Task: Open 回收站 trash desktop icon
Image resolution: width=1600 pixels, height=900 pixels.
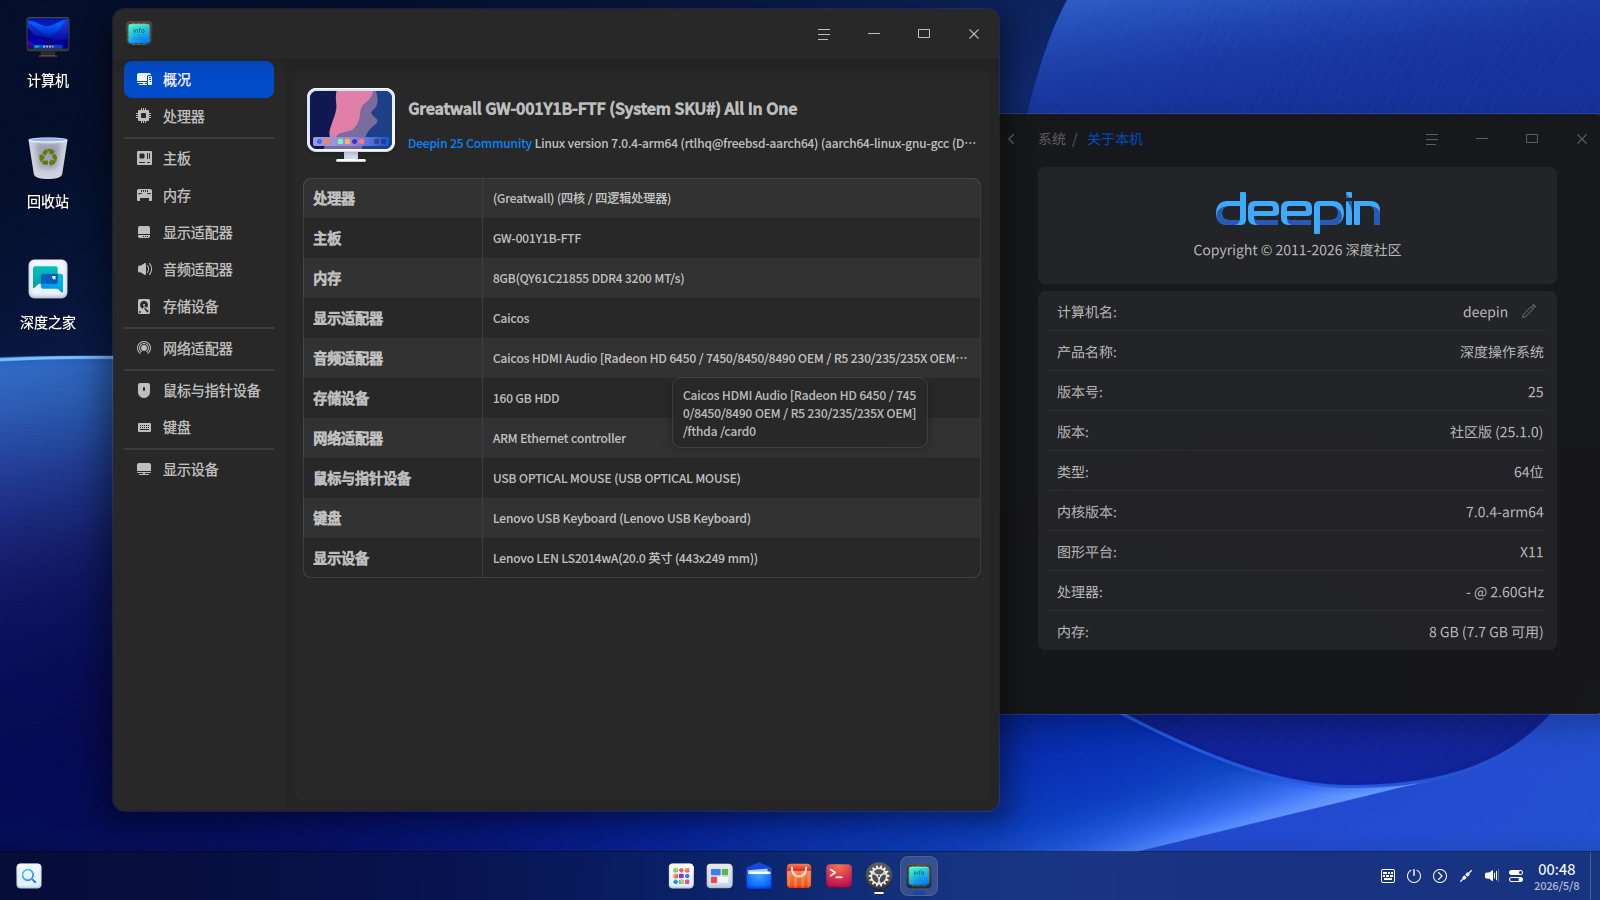Action: point(48,173)
